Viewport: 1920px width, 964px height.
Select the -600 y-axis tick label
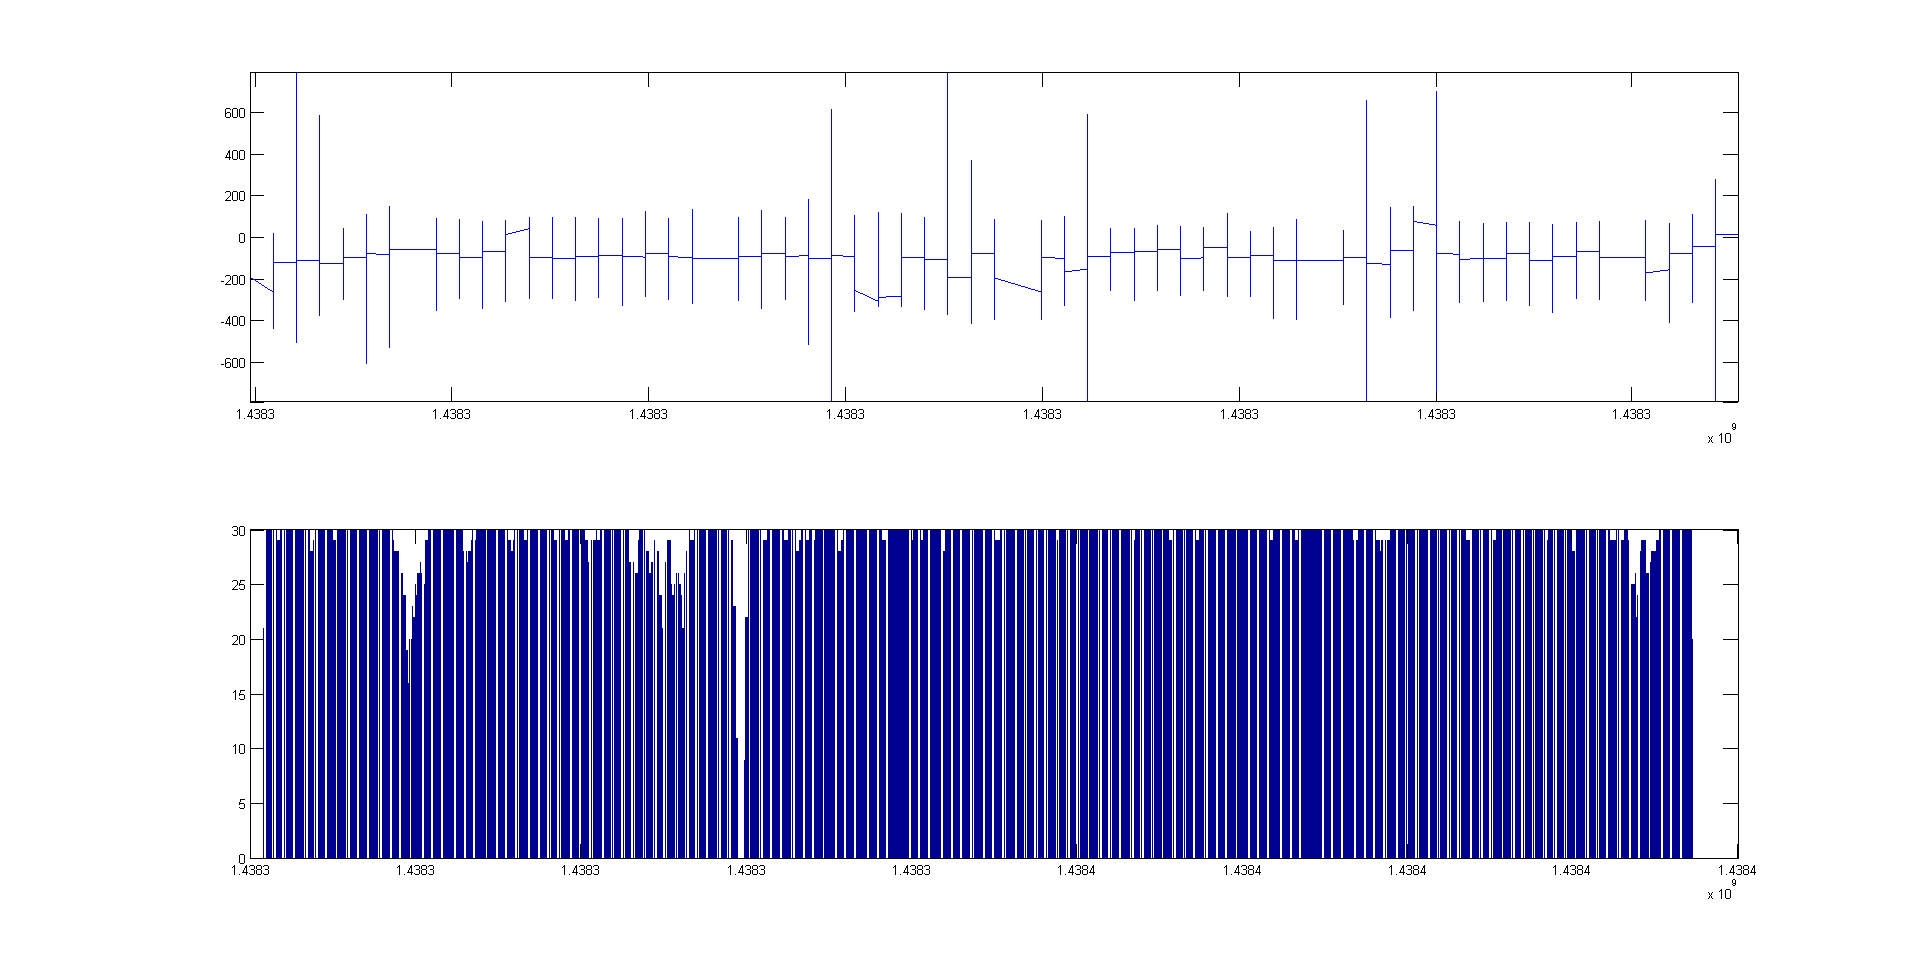[233, 363]
